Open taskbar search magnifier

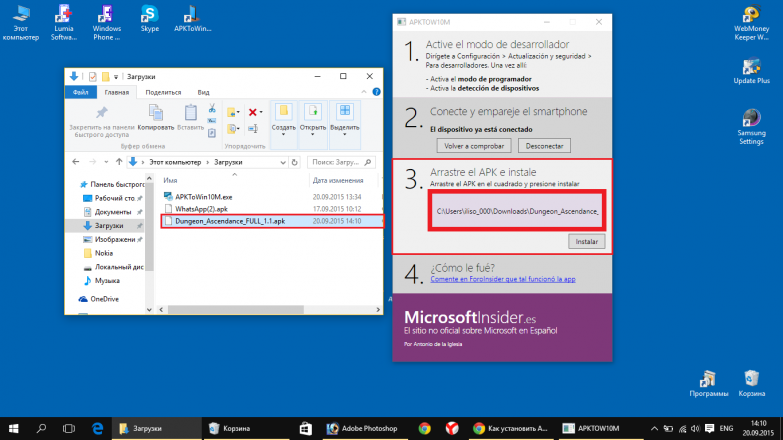click(41, 429)
